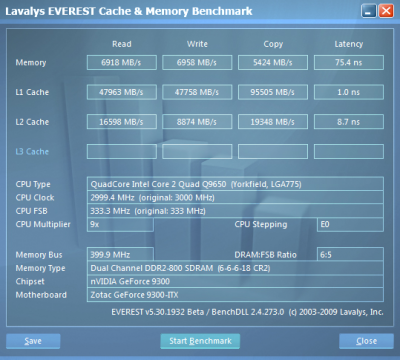This screenshot has width=400, height=360.
Task: Click the Latency column header
Action: [x=349, y=44]
